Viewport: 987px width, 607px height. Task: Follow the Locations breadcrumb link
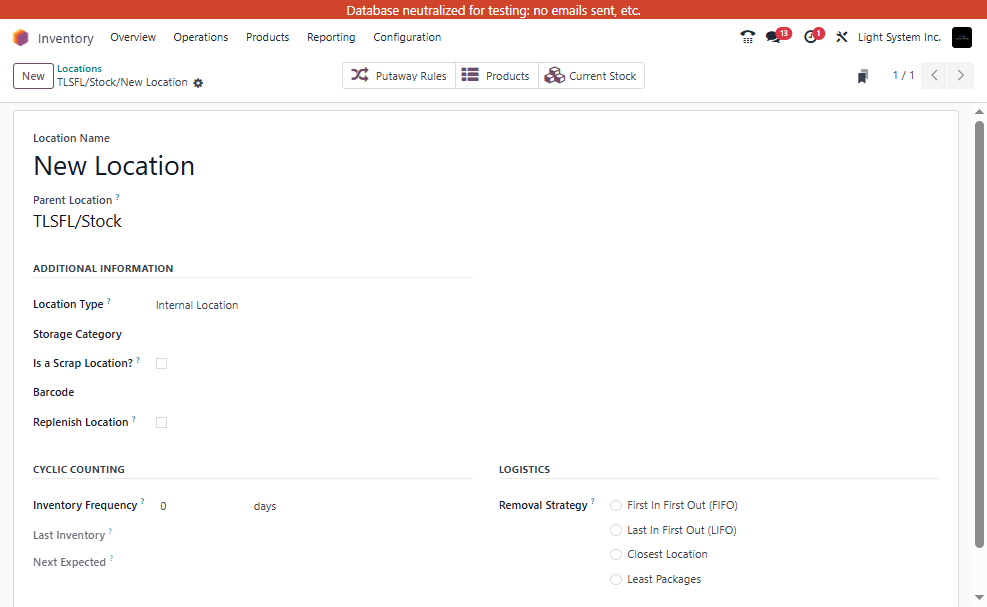point(79,69)
